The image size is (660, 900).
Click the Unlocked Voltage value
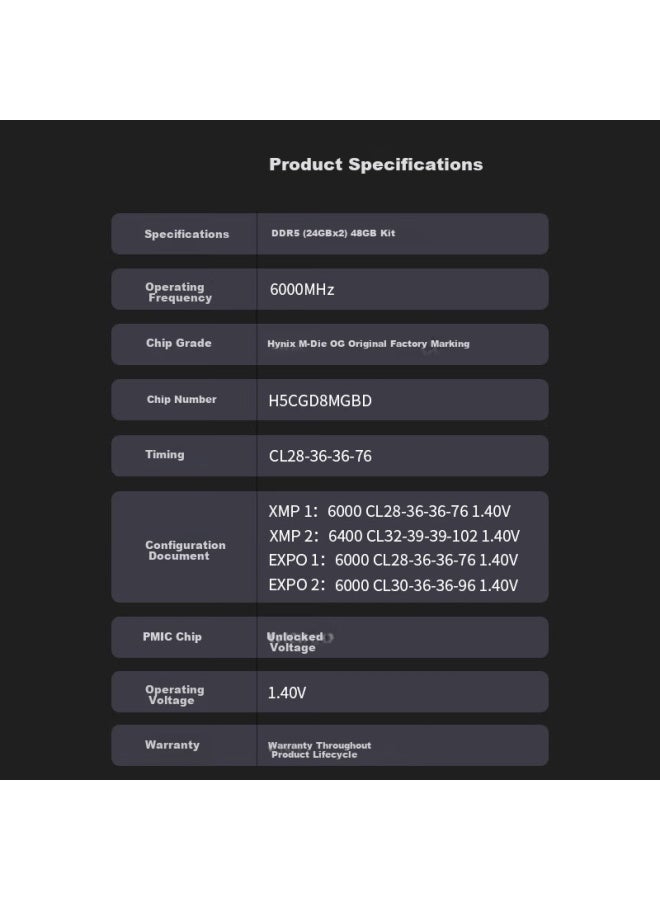[x=295, y=642]
